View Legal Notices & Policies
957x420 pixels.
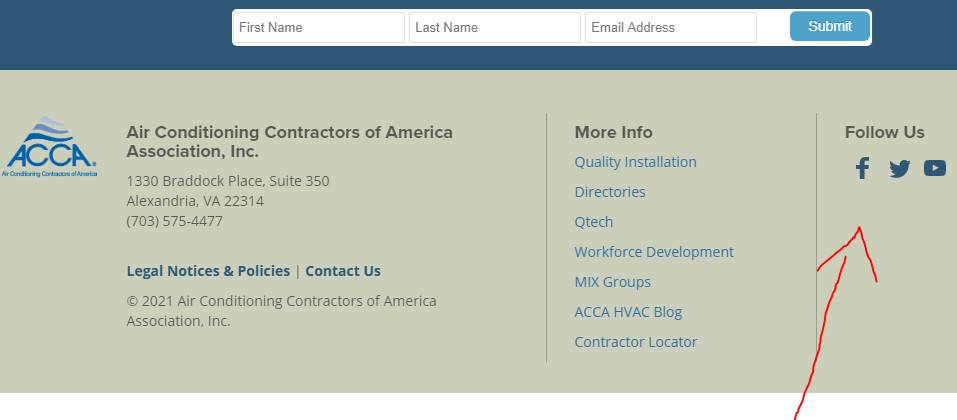coord(208,271)
